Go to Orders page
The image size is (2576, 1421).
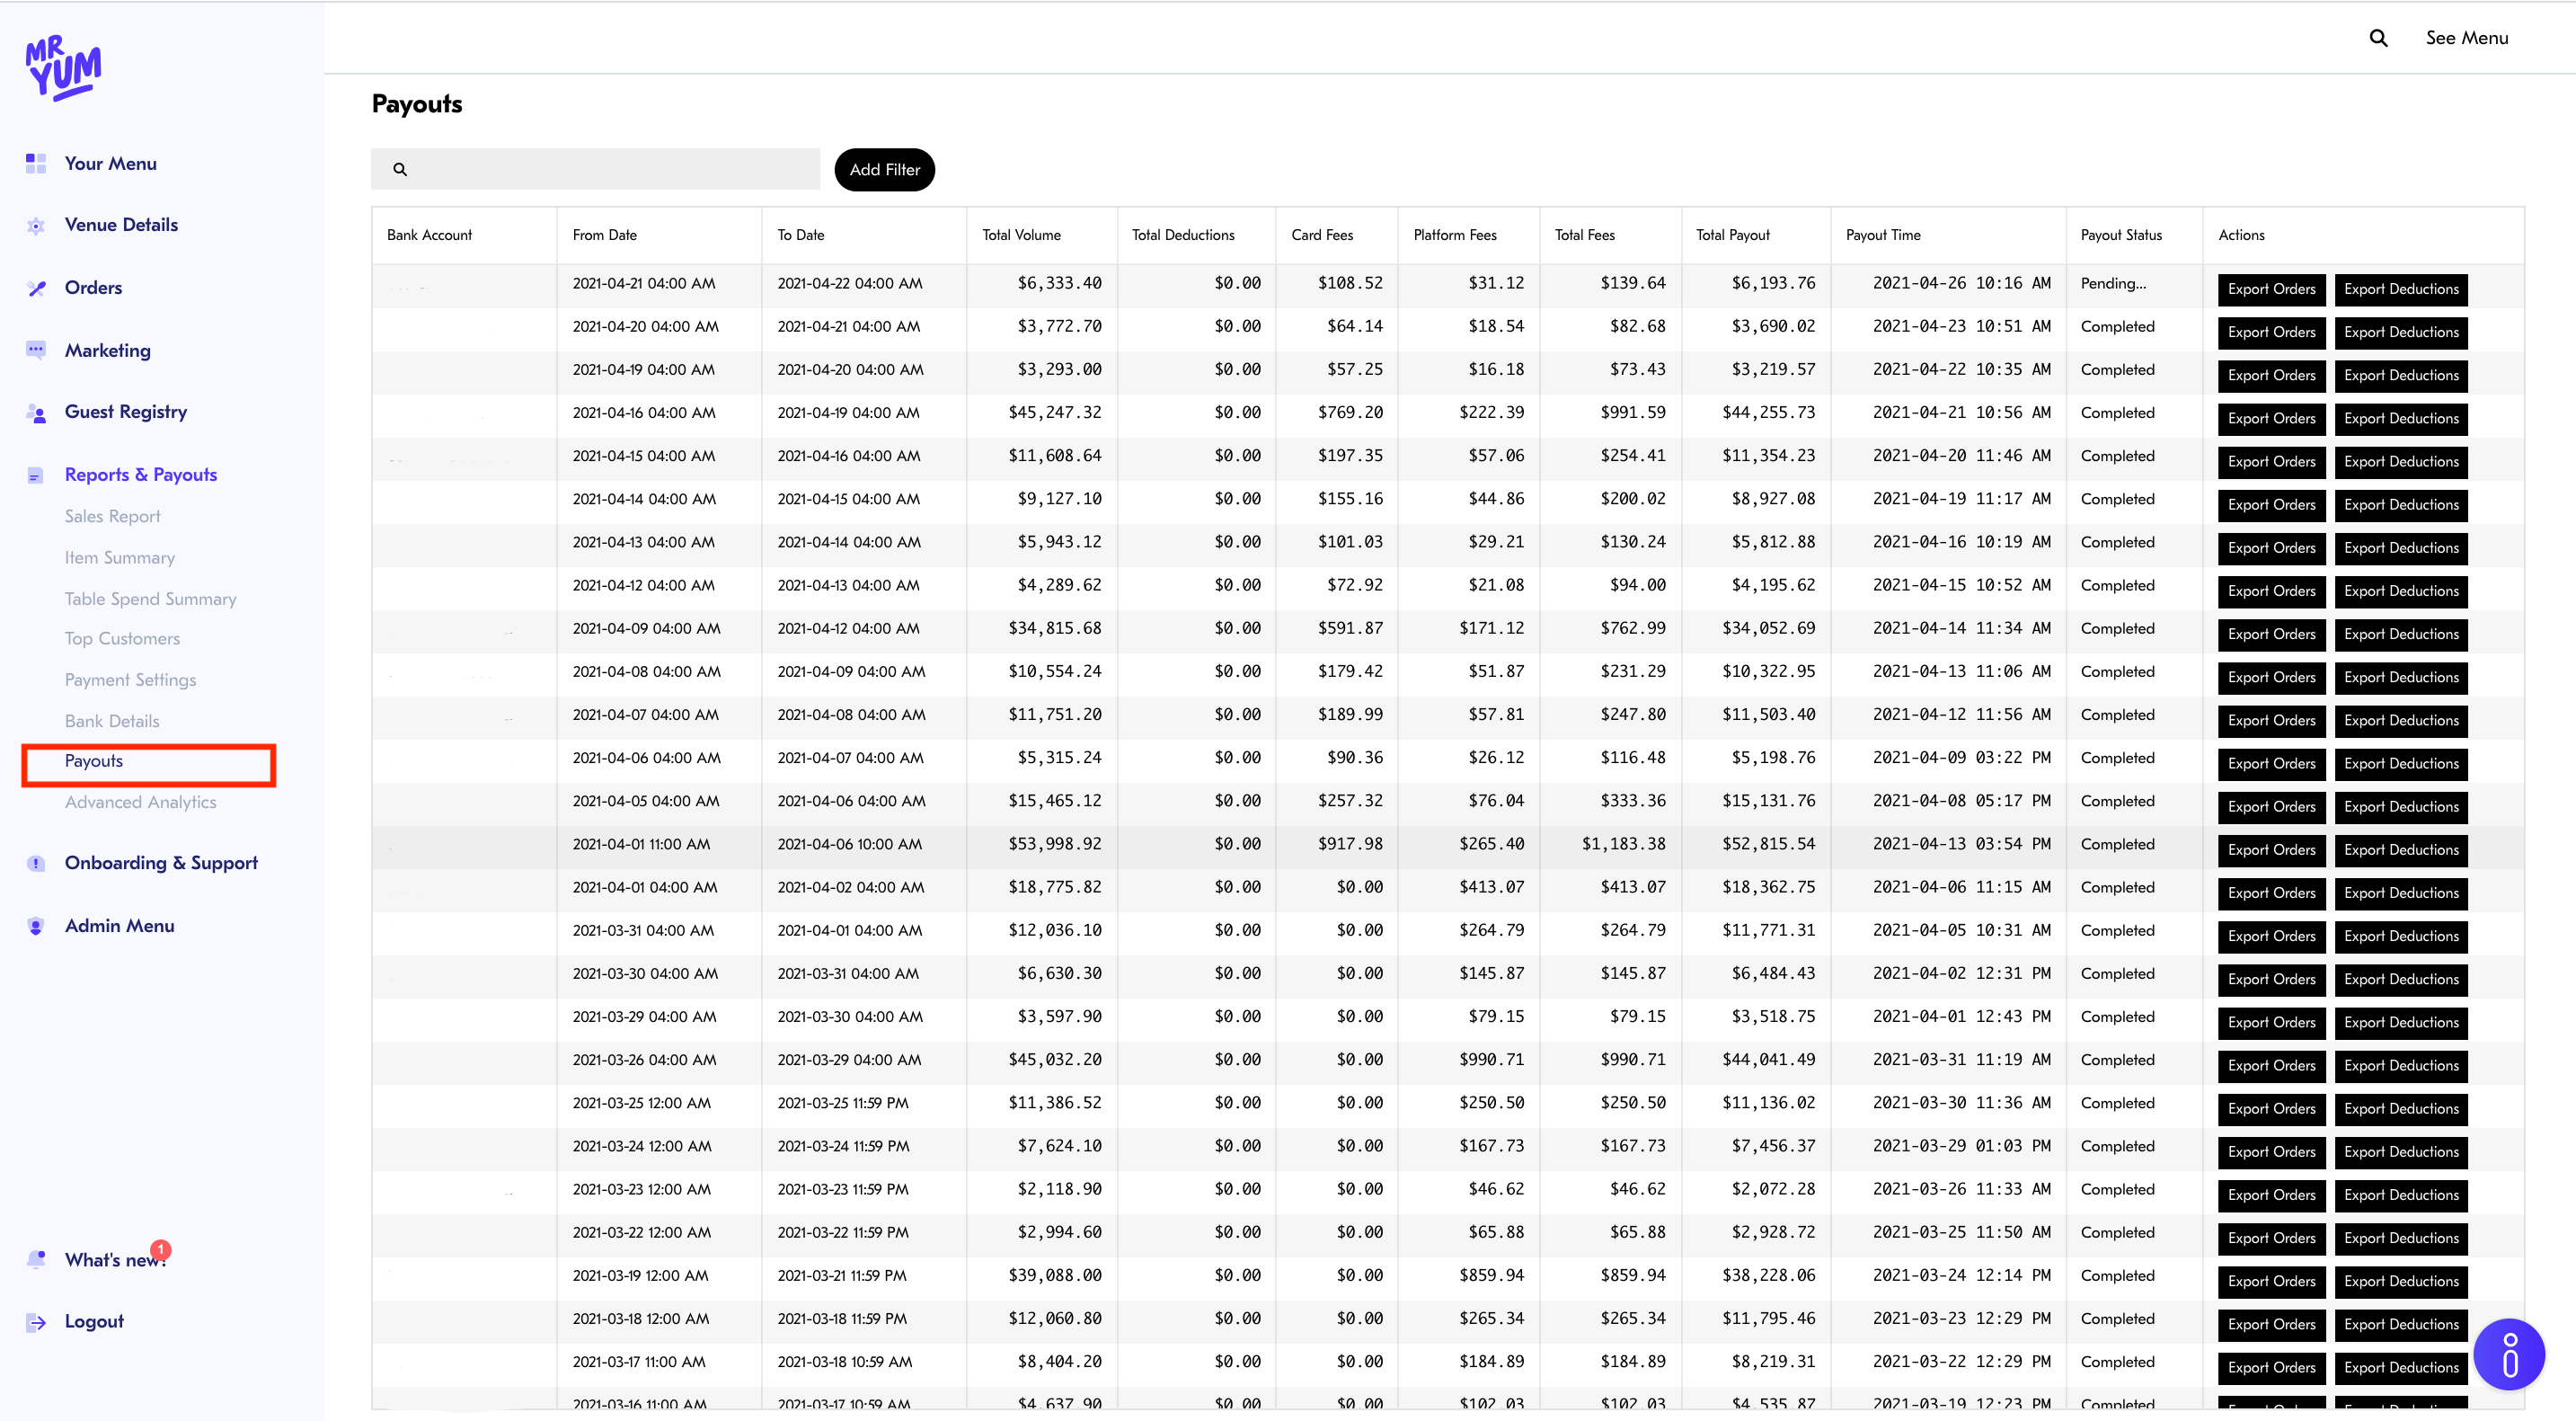point(93,288)
